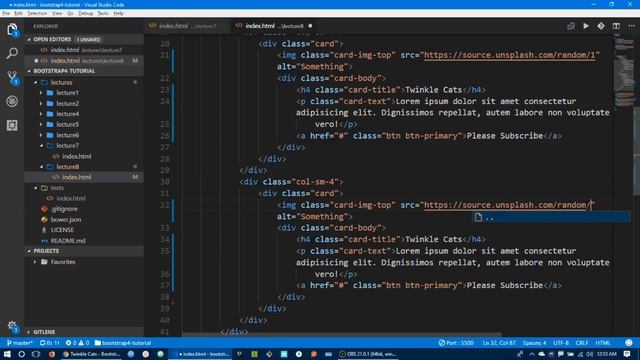
Task: Open the Search view in activity bar
Action: pyautogui.click(x=12, y=53)
